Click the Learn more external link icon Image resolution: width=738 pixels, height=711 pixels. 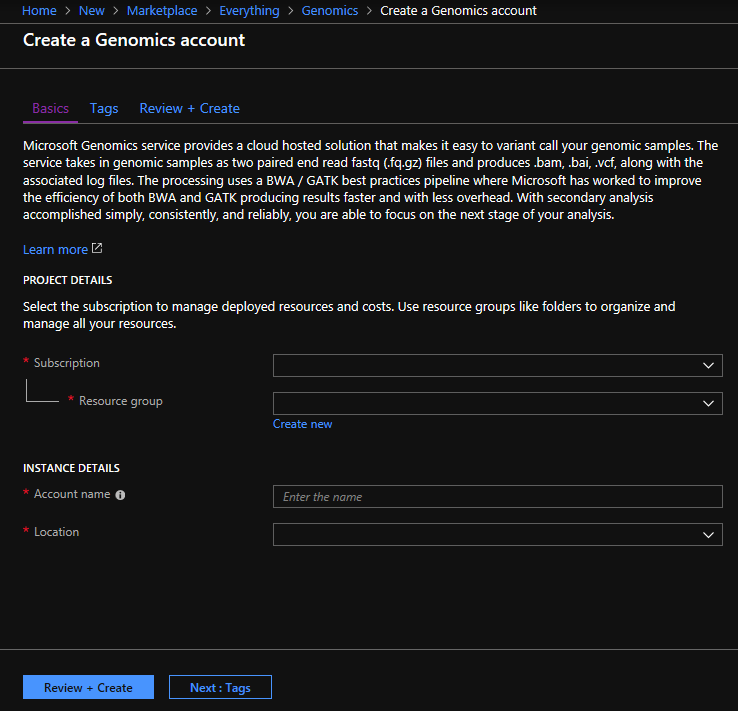click(x=97, y=248)
